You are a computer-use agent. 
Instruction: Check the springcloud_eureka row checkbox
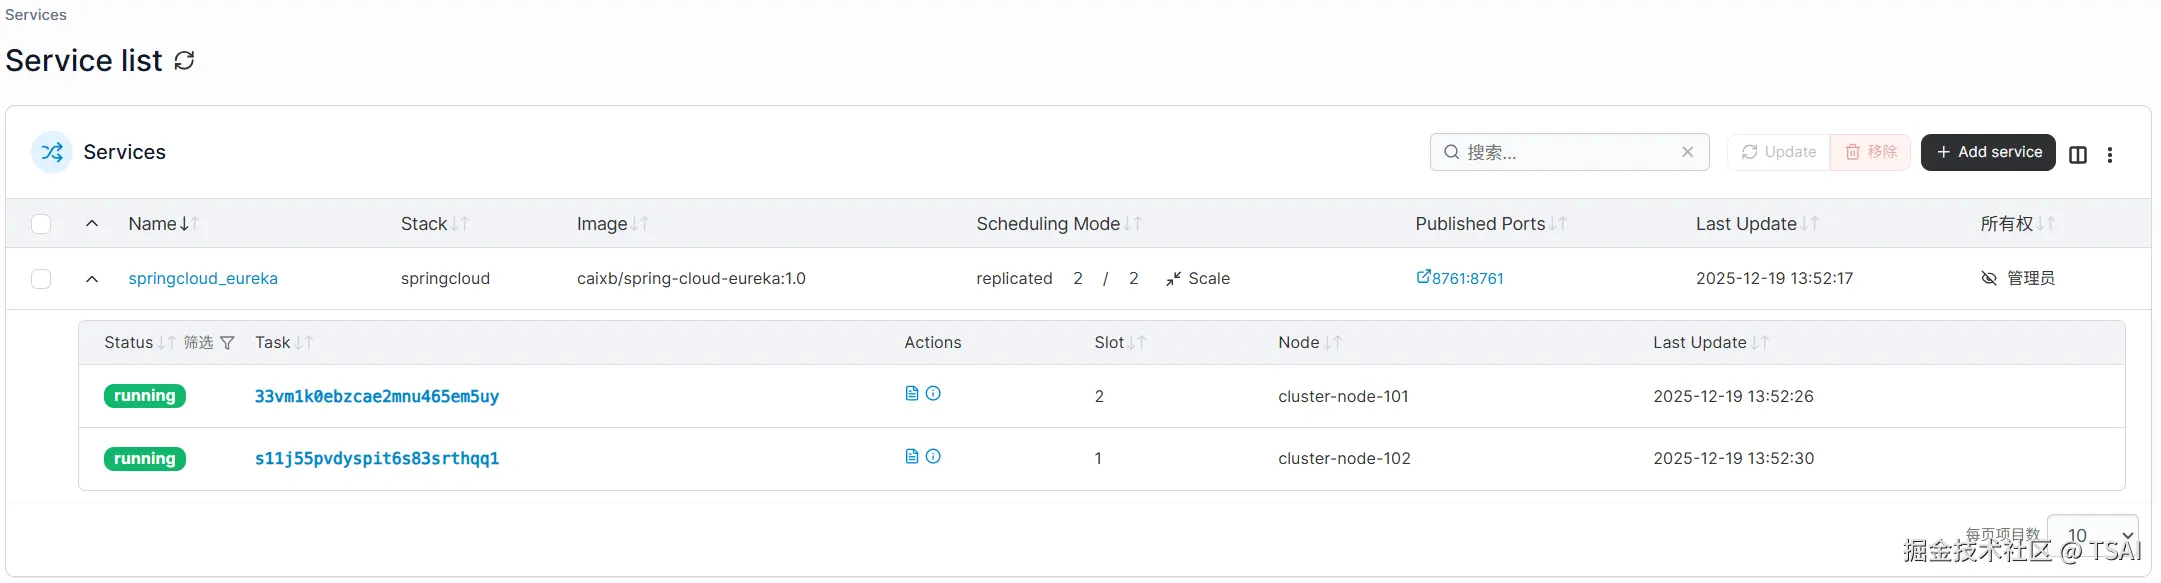pos(41,279)
